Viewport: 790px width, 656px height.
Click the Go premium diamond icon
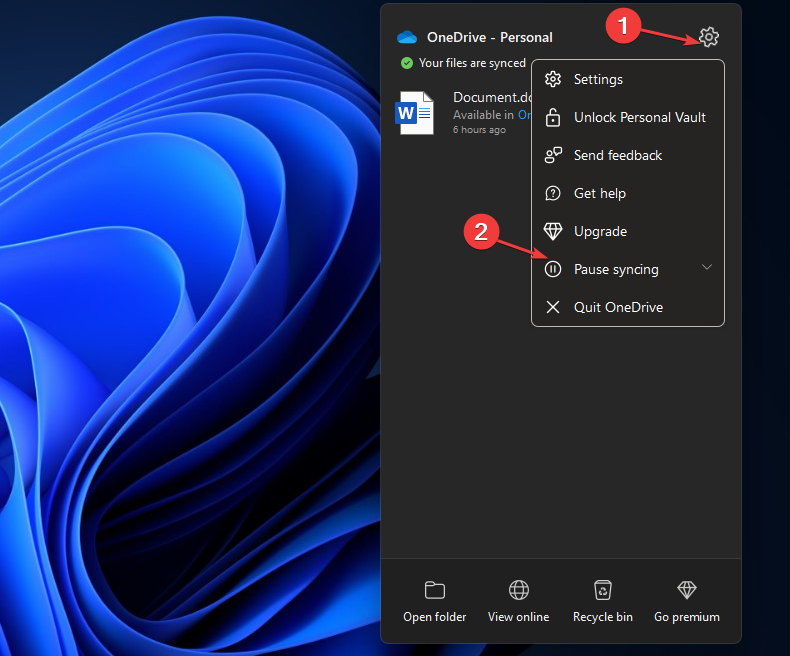(687, 589)
